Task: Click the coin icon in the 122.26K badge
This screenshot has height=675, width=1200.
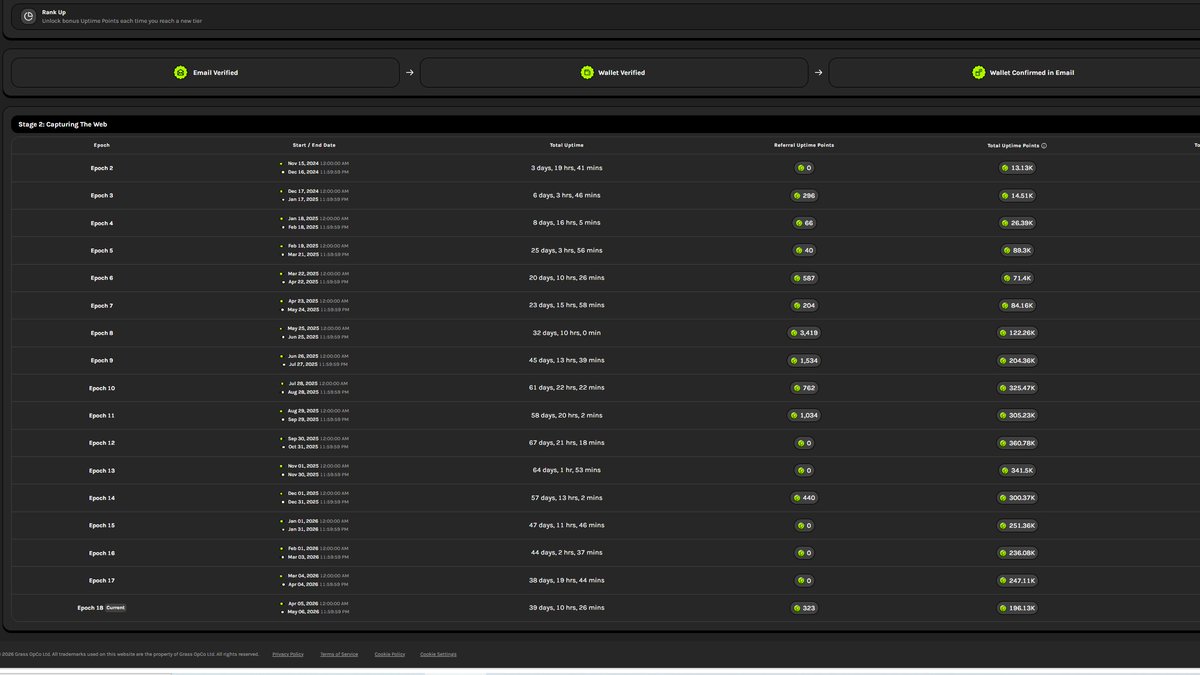Action: coord(1003,333)
